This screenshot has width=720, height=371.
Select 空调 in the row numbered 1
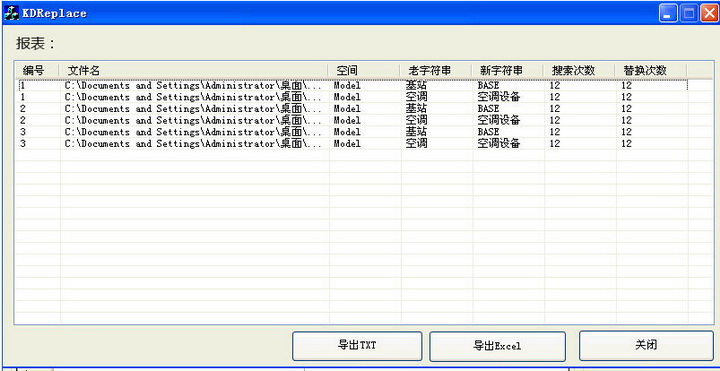[416, 97]
